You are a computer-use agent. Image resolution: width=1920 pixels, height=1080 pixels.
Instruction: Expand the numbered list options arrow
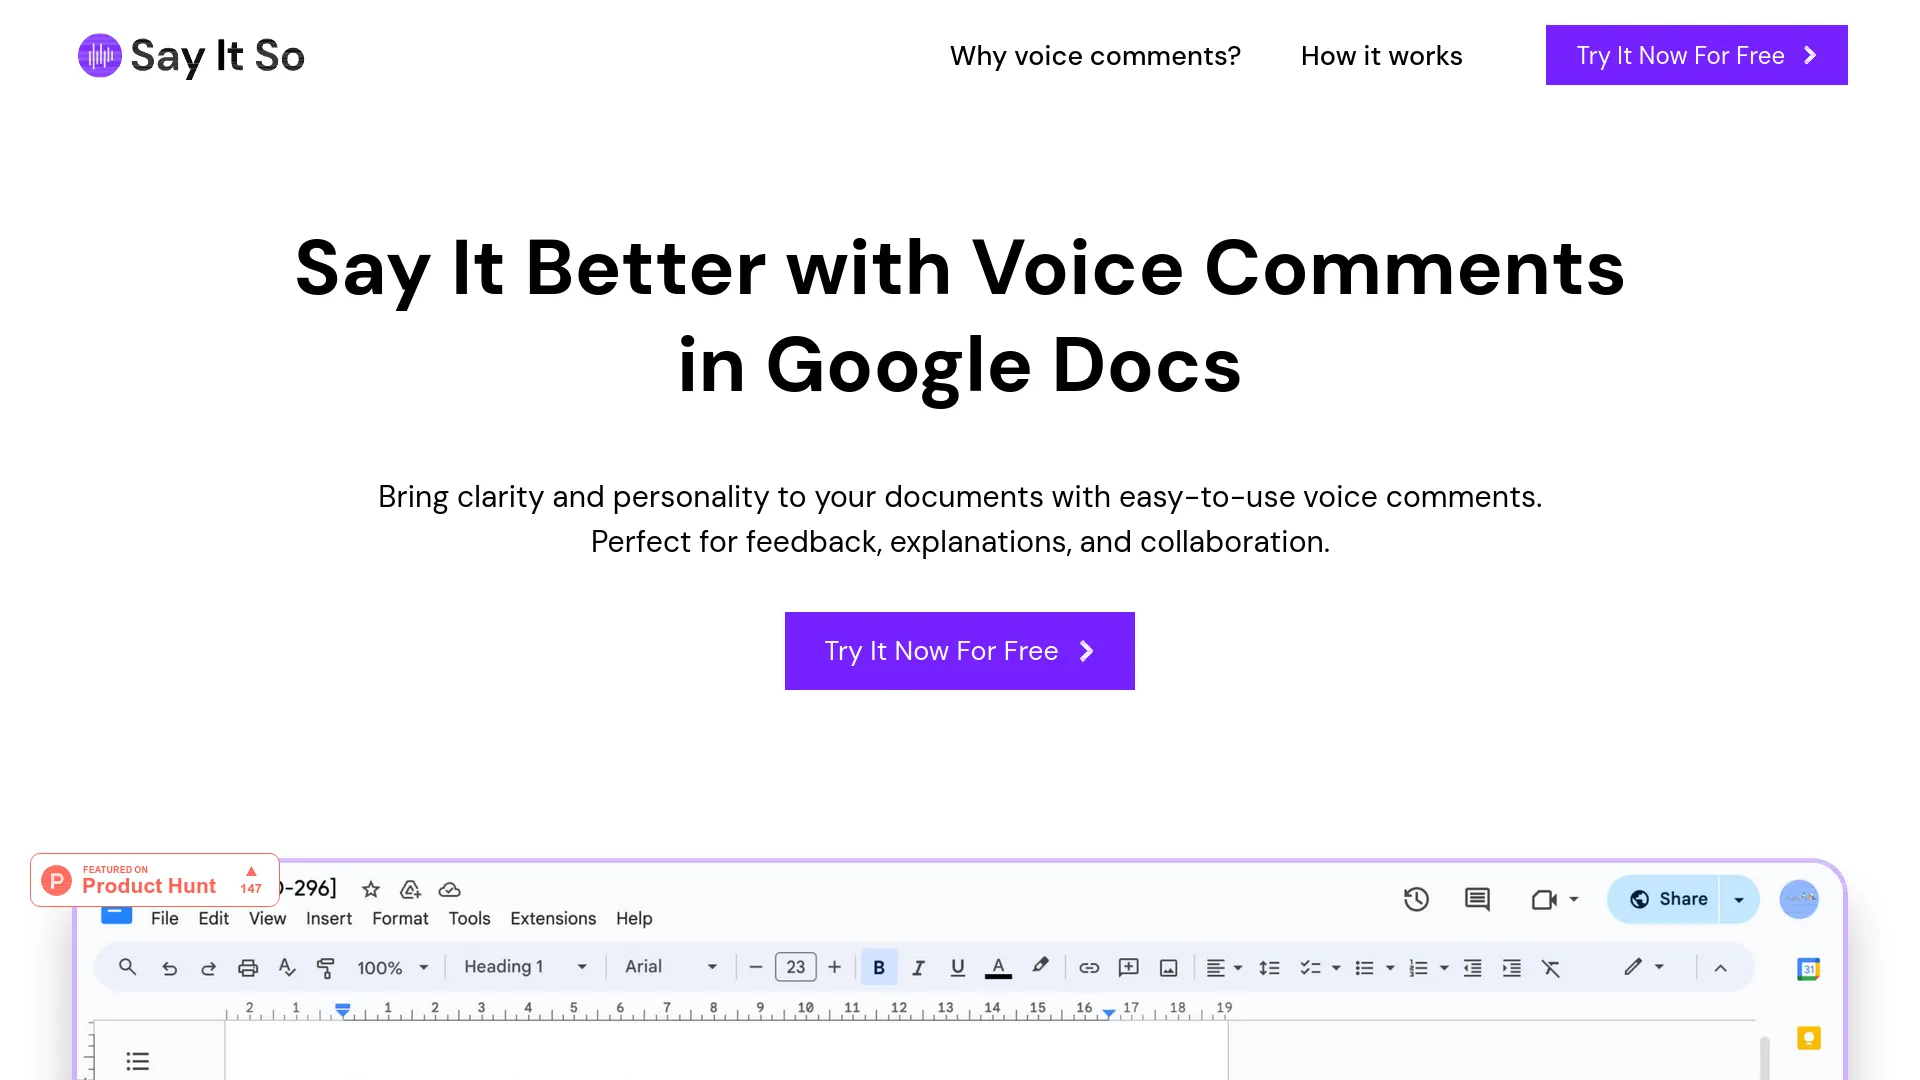click(x=1444, y=968)
